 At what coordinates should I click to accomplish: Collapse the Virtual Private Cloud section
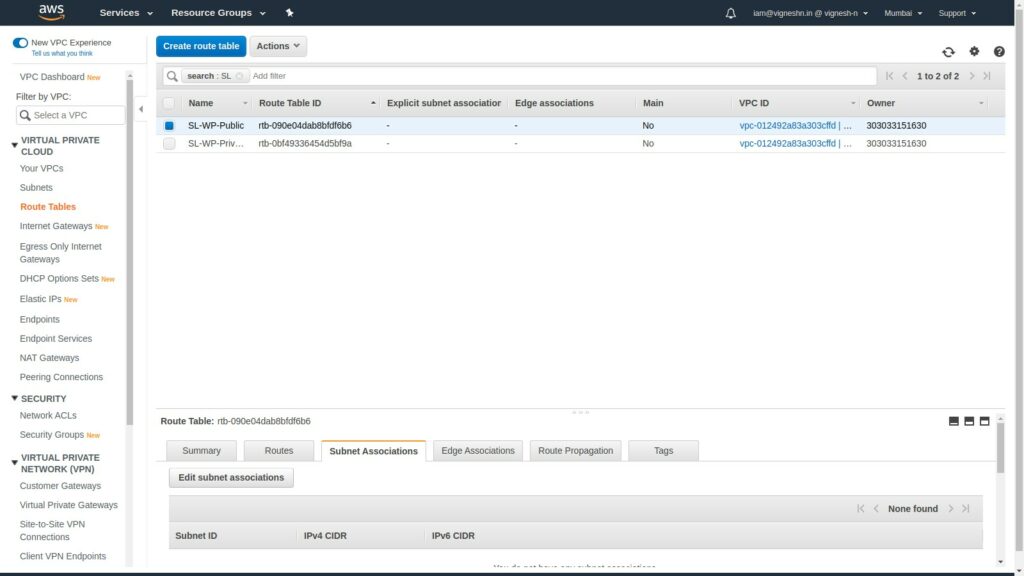coord(14,146)
